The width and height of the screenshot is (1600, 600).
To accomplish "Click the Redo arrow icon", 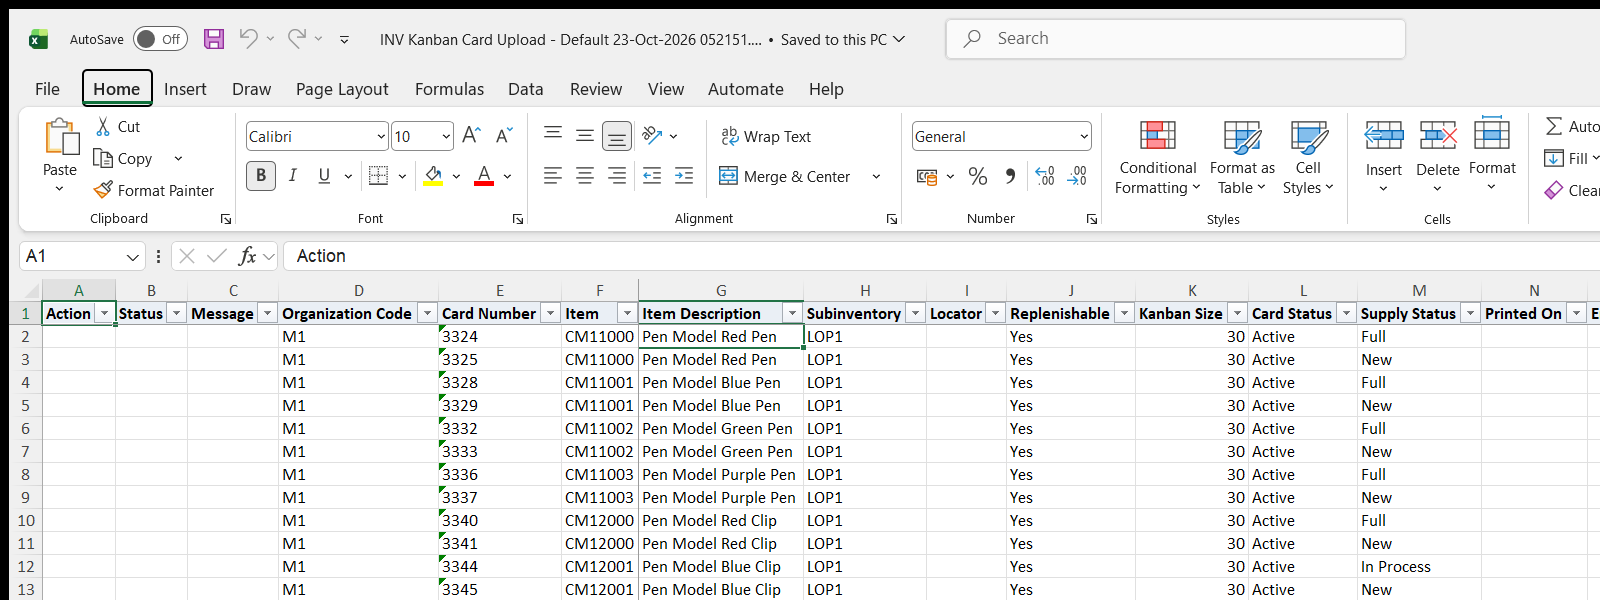I will click(x=297, y=39).
